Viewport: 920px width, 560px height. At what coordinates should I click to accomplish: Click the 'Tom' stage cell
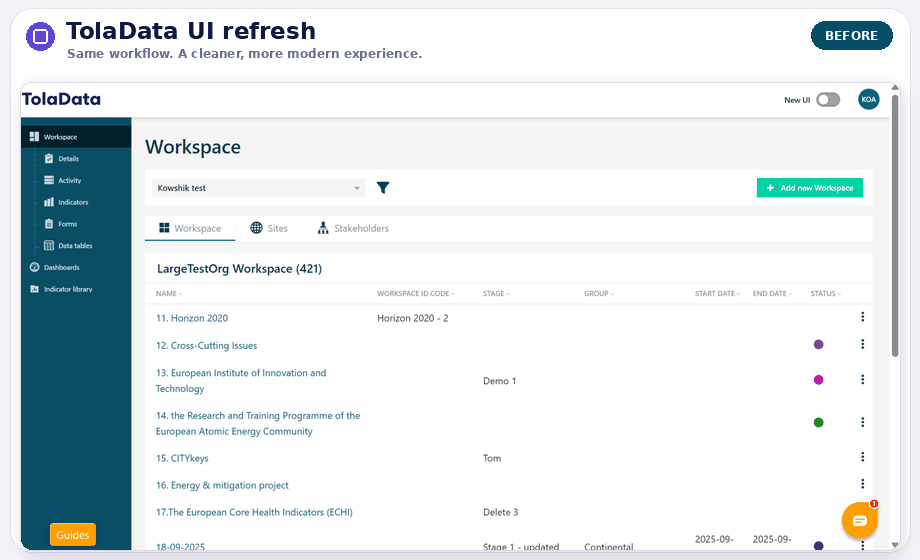[492, 458]
